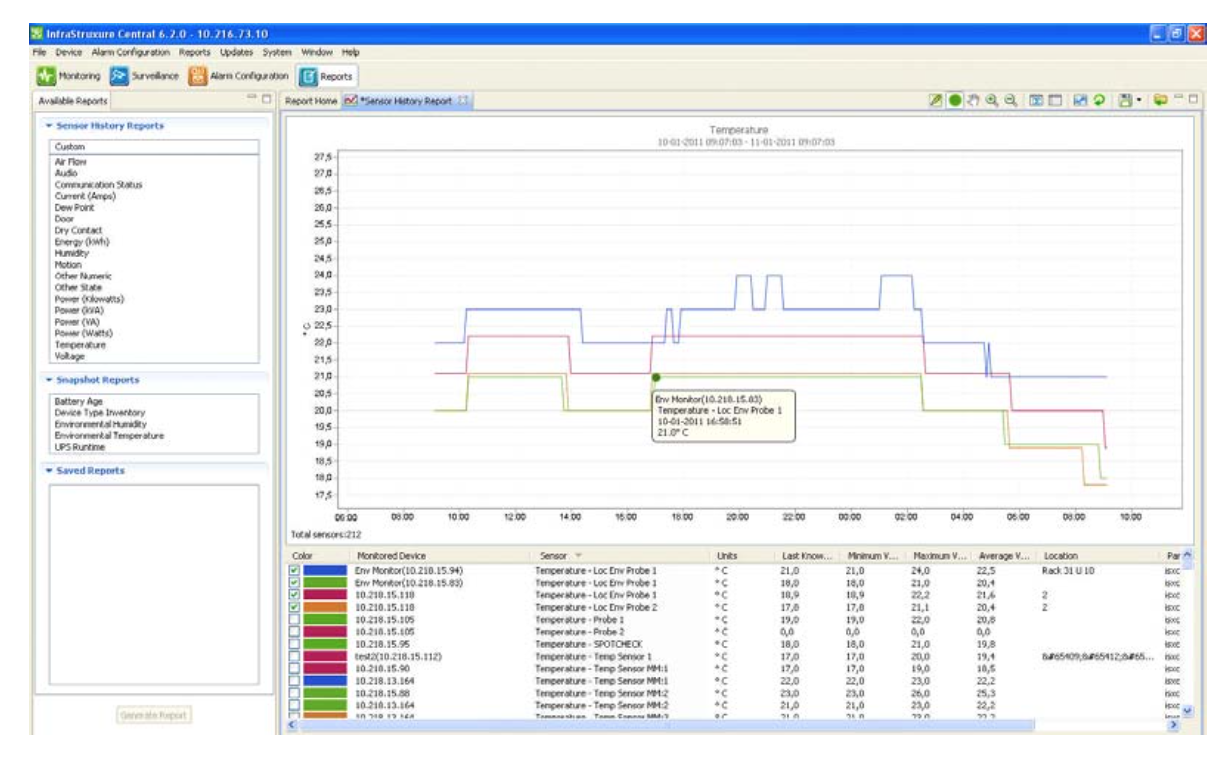Uncheck the 10.218.15.118 Loc Env Probe 1 checkbox

(x=294, y=594)
